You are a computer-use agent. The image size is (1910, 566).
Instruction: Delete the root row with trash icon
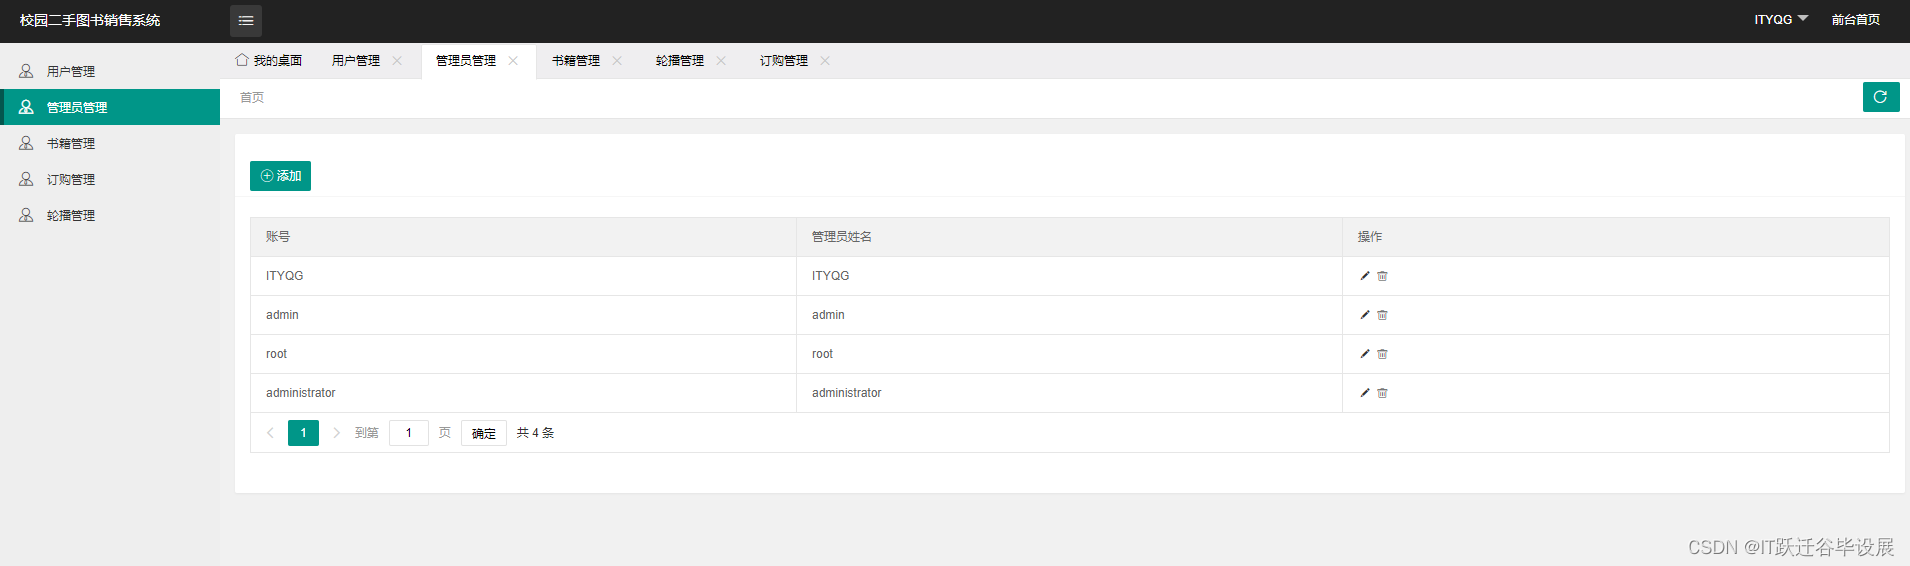click(1382, 354)
